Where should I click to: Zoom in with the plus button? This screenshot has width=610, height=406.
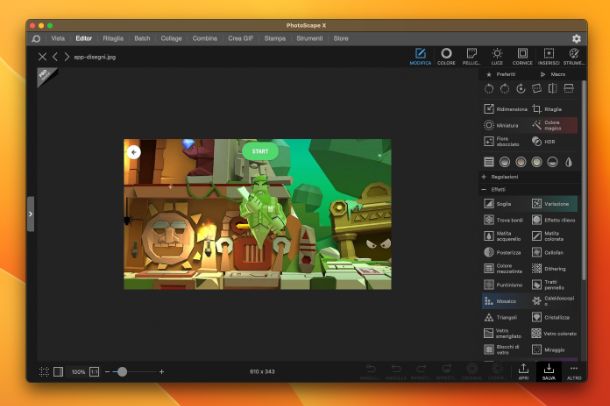(x=161, y=372)
